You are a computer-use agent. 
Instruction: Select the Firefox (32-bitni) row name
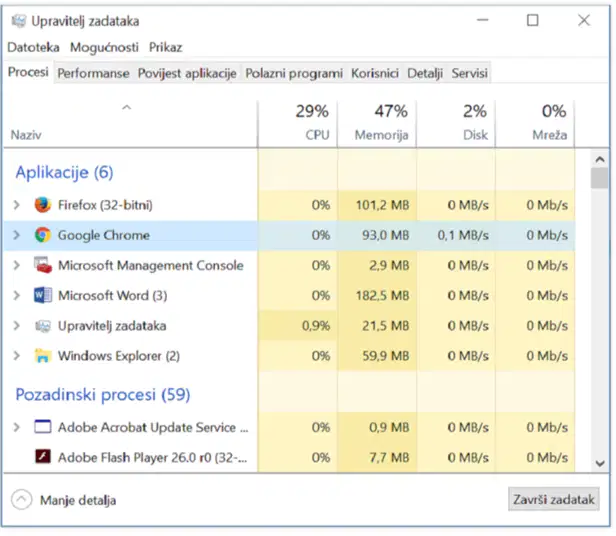tap(105, 205)
